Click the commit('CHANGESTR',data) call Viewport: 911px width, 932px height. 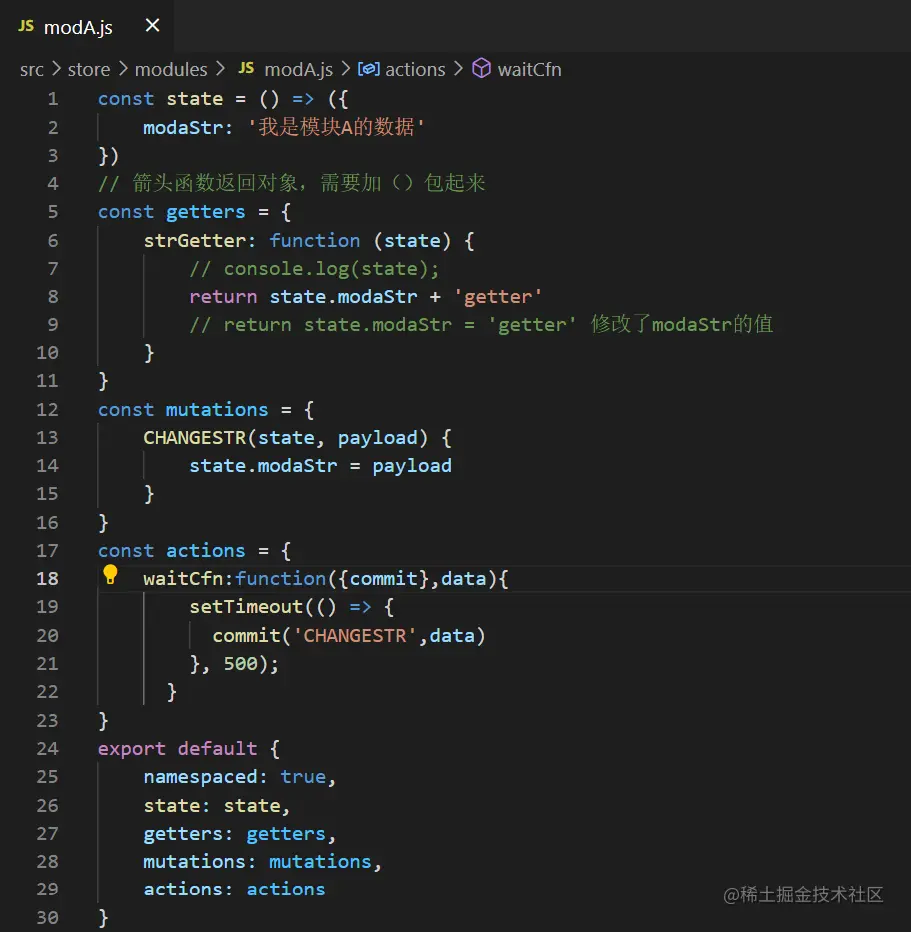click(x=349, y=635)
